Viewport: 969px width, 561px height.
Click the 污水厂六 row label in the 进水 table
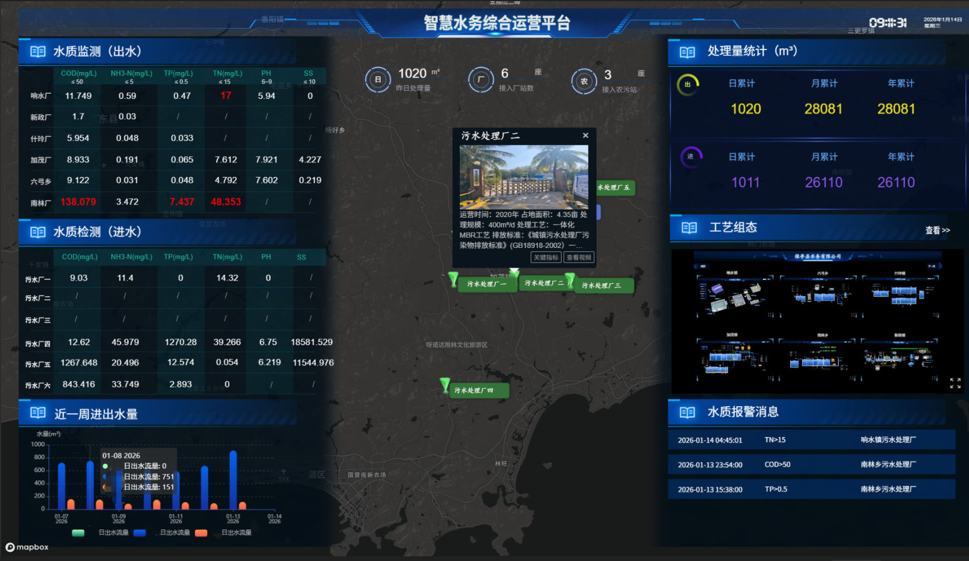[38, 386]
